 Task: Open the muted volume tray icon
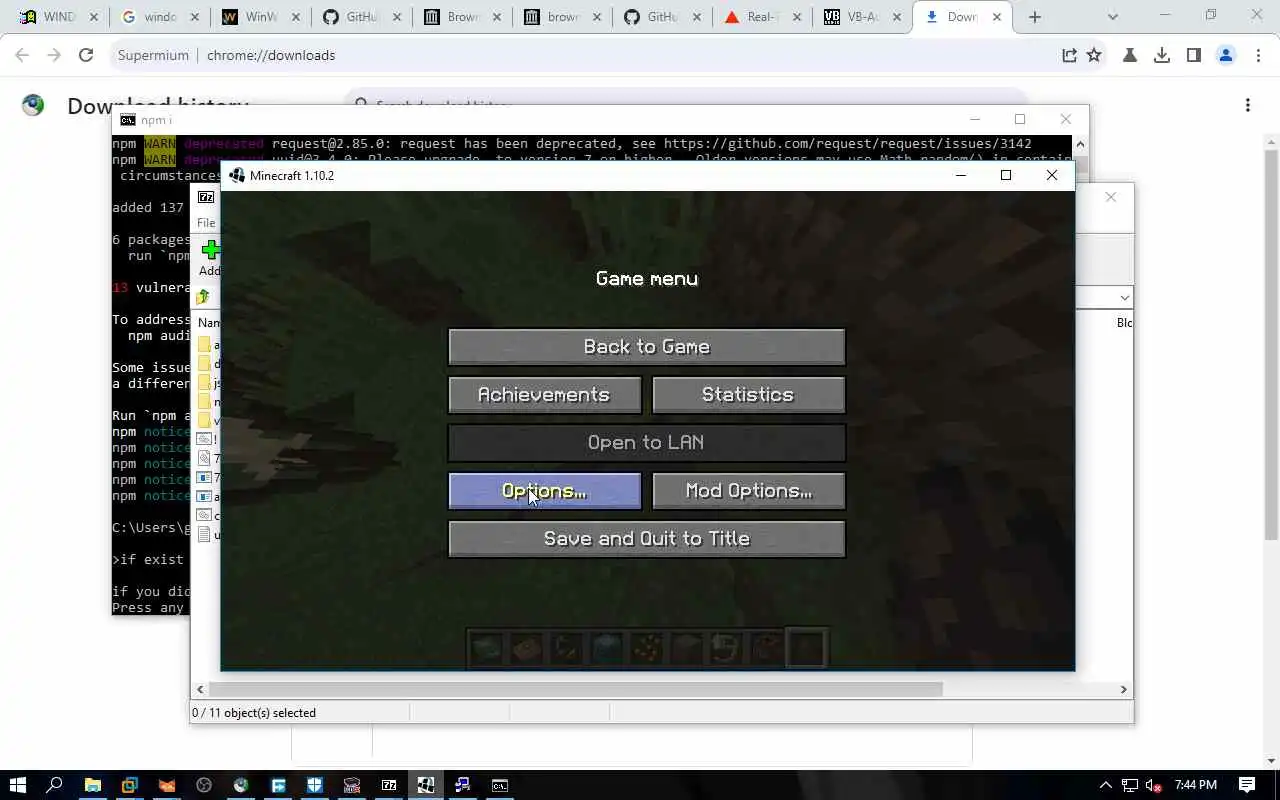click(1154, 785)
